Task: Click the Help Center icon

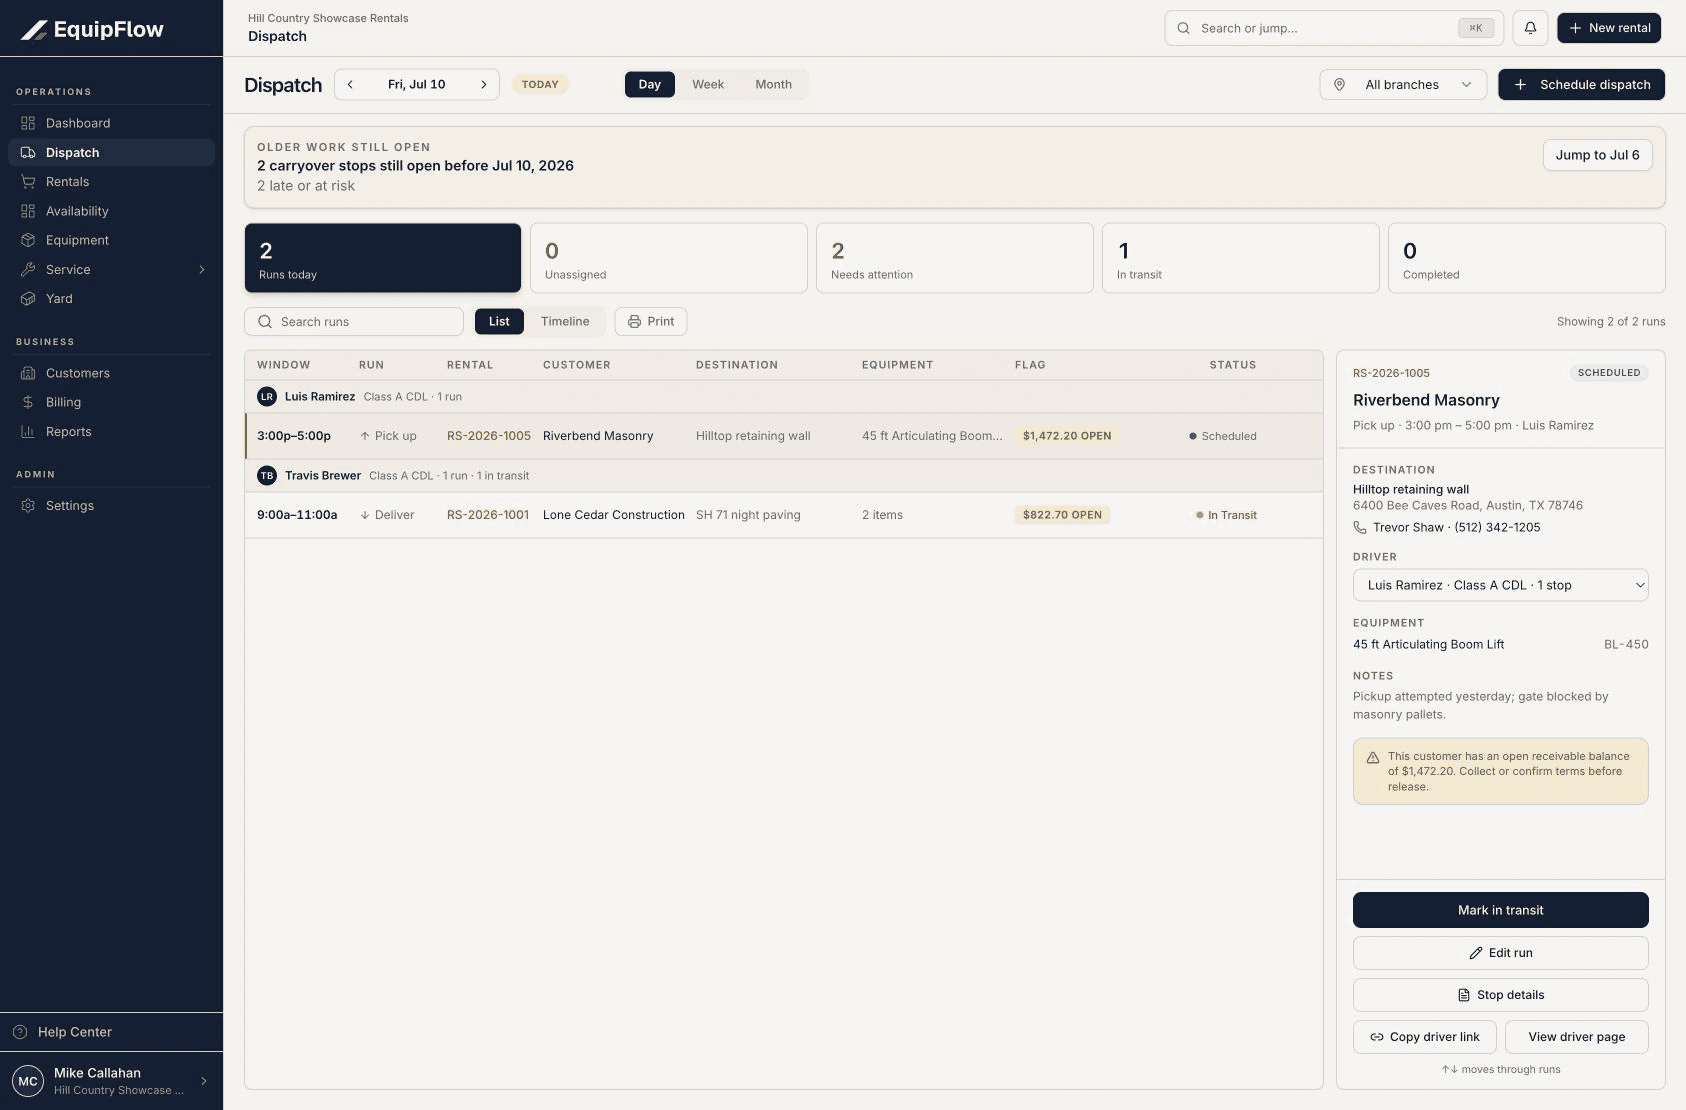Action: point(20,1032)
